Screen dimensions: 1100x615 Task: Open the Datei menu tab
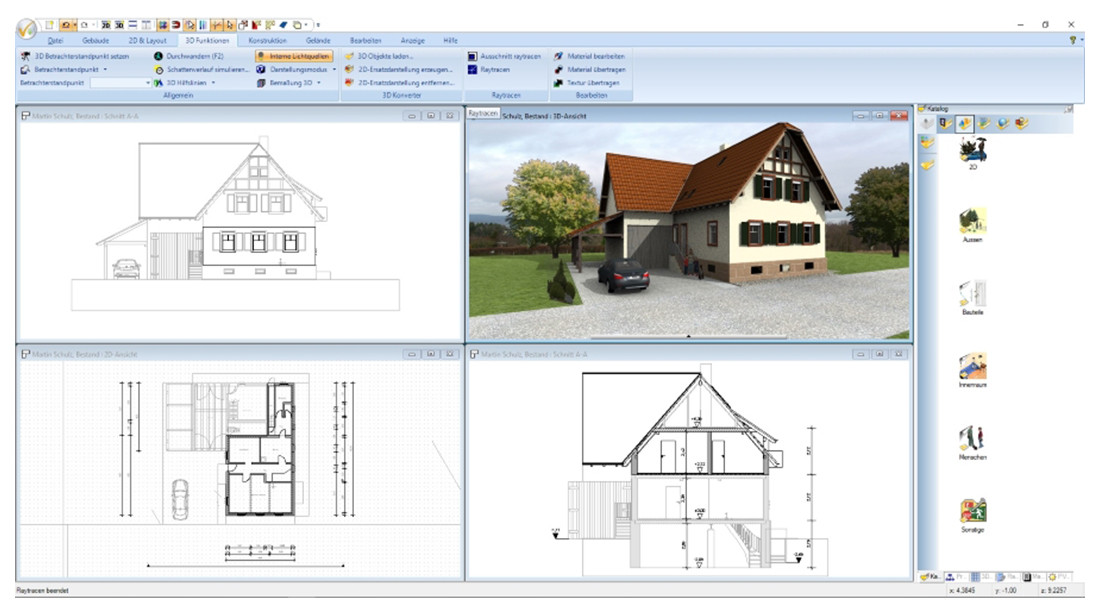[x=55, y=41]
